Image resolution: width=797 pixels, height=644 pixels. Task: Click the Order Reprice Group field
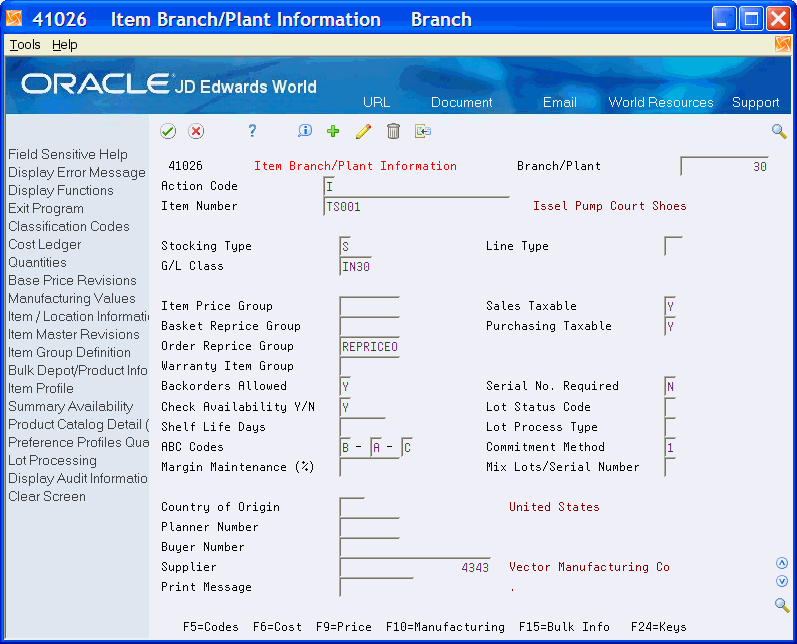click(369, 347)
